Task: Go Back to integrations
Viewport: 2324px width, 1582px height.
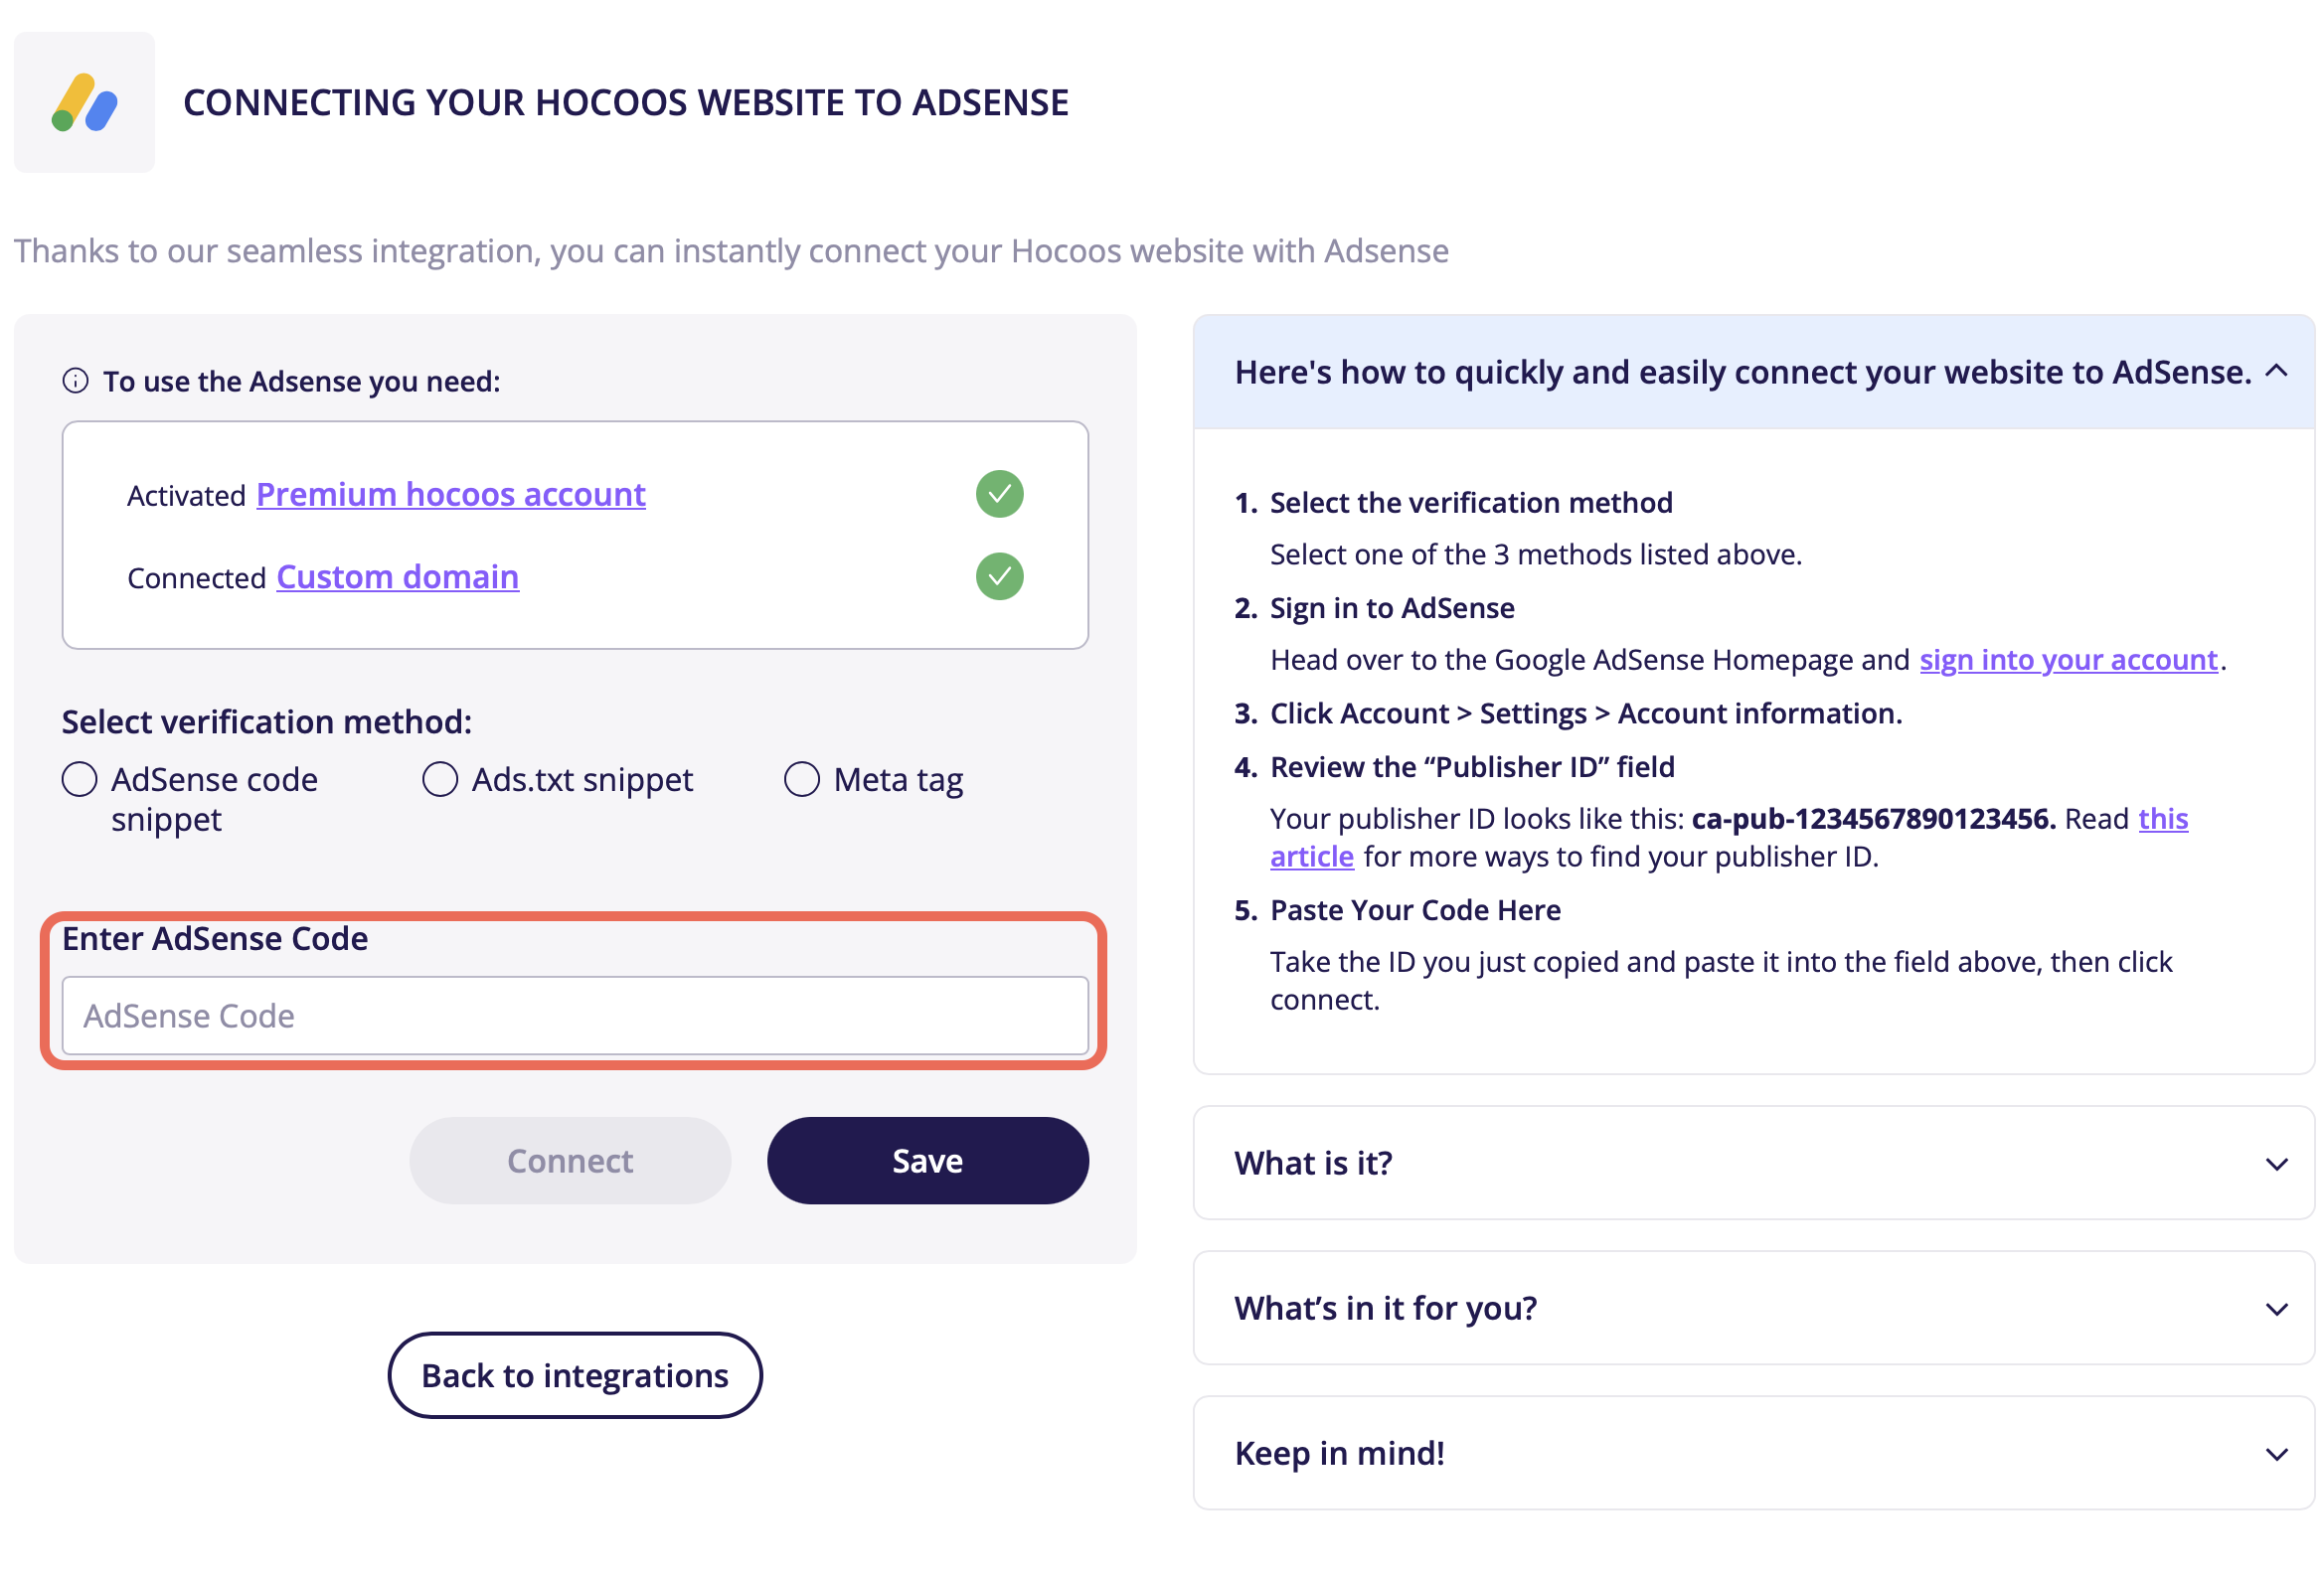Action: (x=575, y=1375)
